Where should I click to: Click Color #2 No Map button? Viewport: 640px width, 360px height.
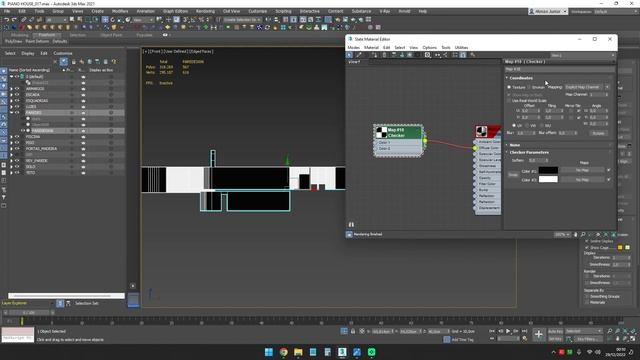[582, 180]
